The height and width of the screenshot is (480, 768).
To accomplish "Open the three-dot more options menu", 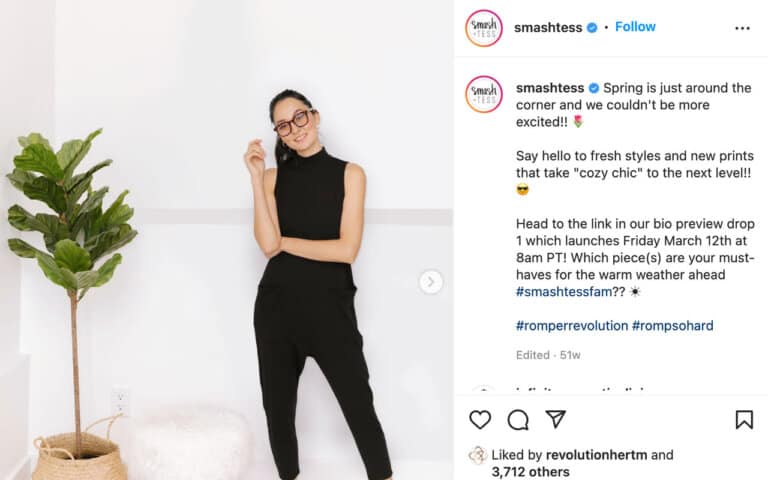I will (x=743, y=28).
